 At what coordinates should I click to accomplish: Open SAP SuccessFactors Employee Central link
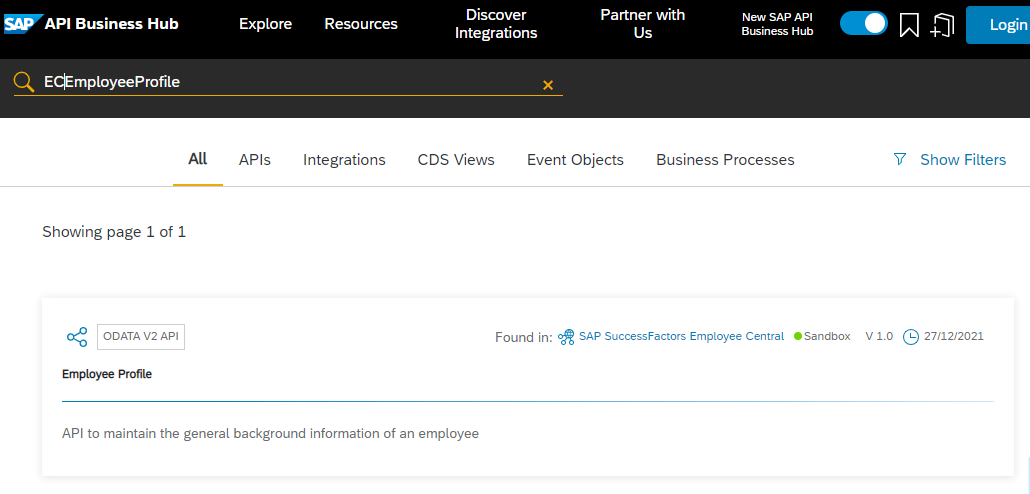click(x=681, y=336)
